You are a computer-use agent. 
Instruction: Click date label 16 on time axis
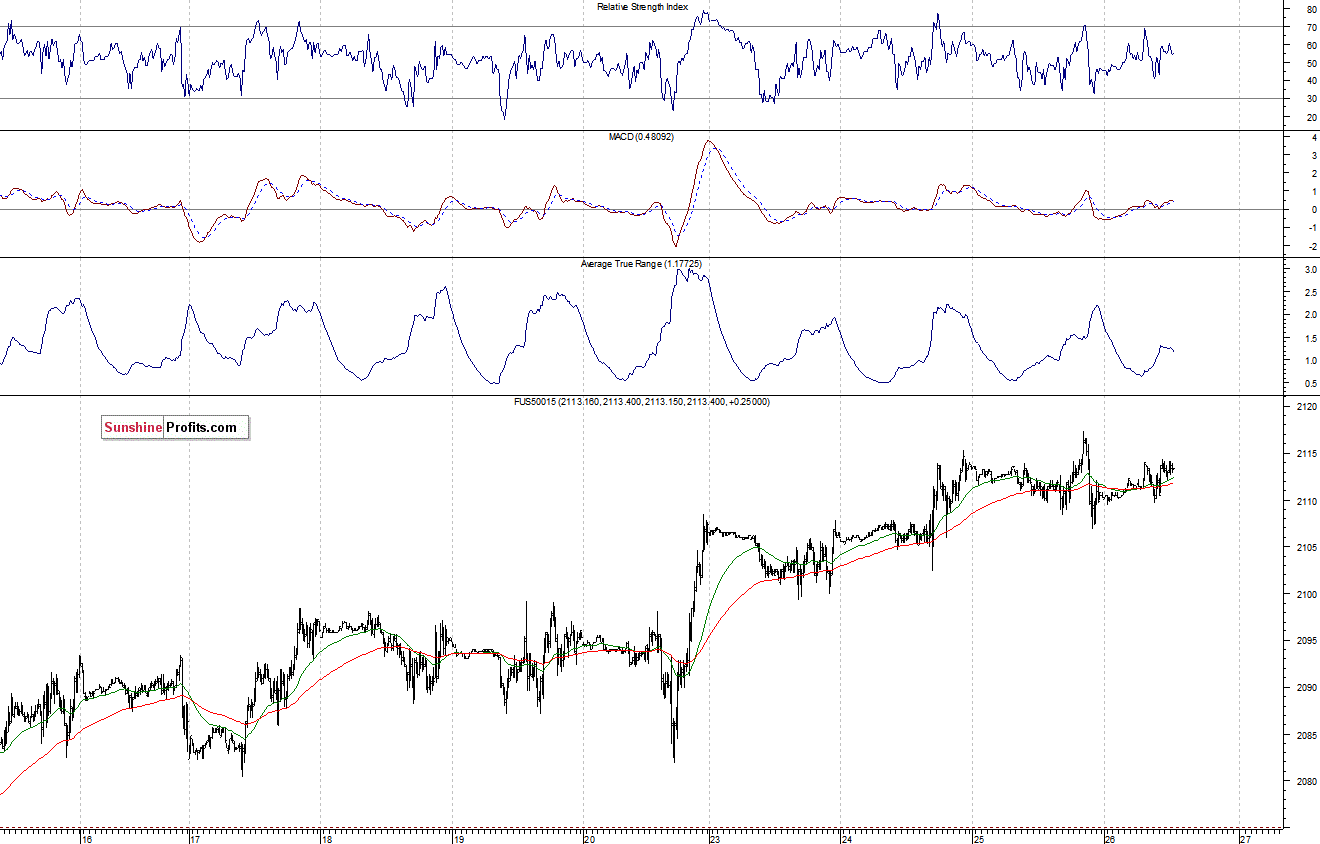87,838
